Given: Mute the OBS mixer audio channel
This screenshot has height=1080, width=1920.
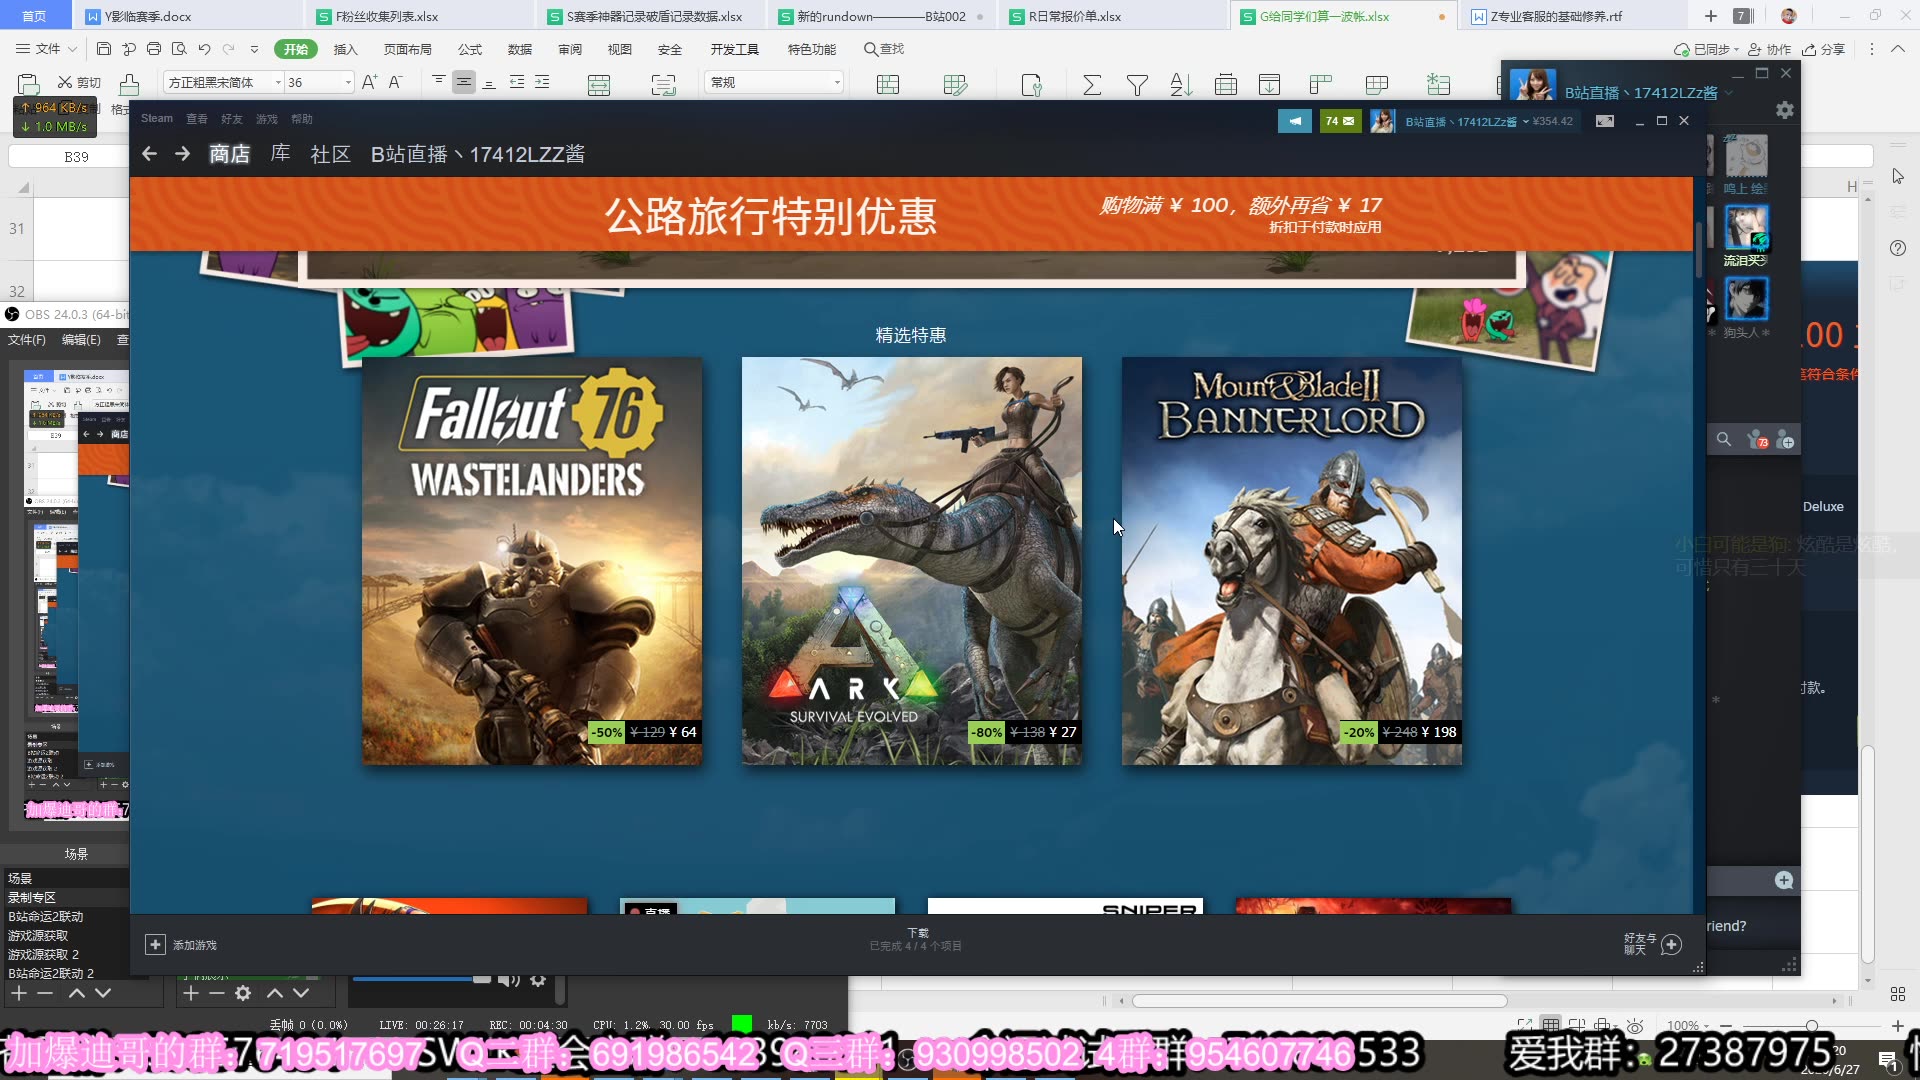Looking at the screenshot, I should click(x=508, y=980).
